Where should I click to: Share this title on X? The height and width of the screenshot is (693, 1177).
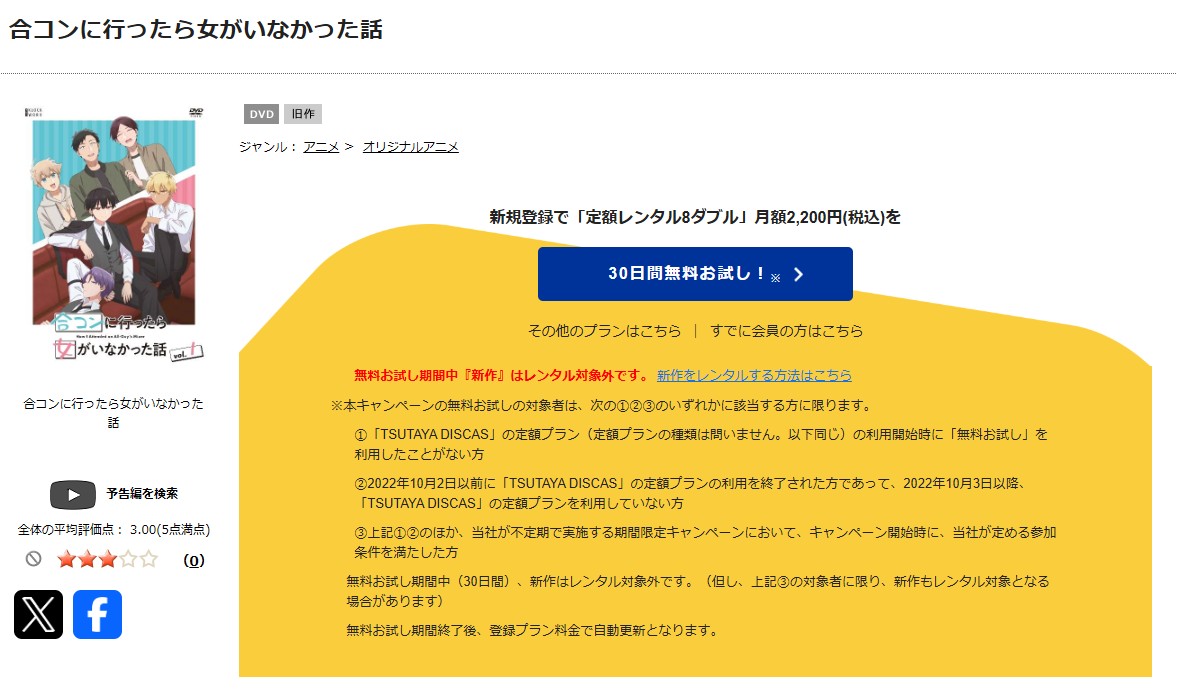pos(38,614)
